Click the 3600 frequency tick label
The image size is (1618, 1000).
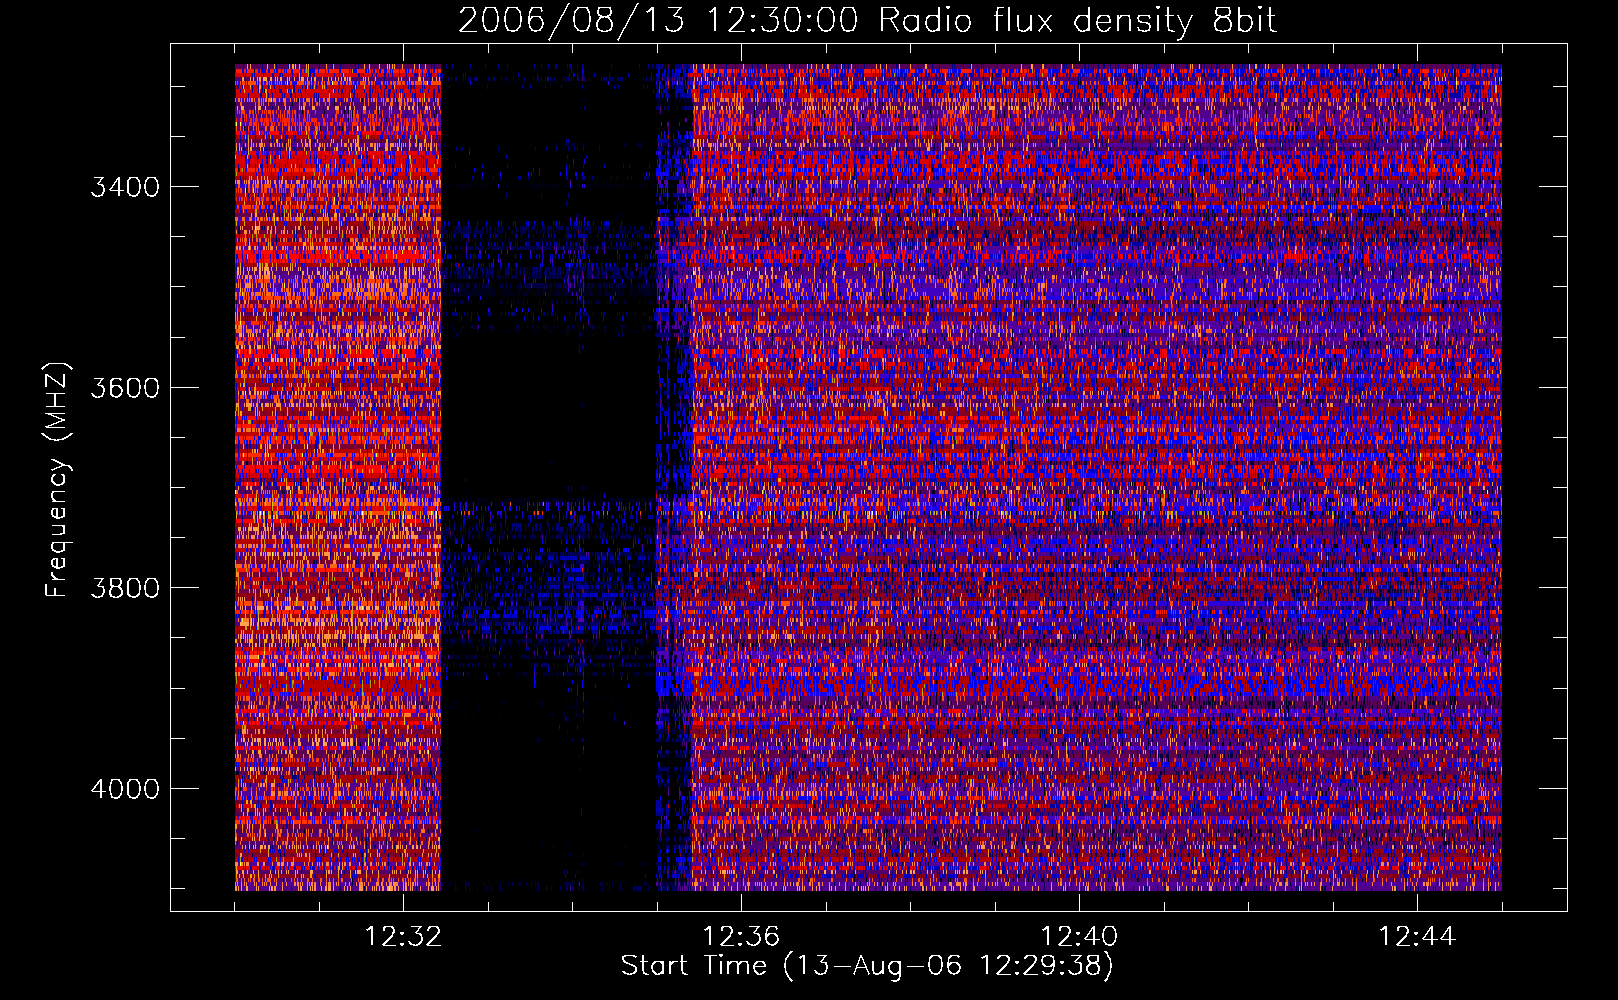125,388
